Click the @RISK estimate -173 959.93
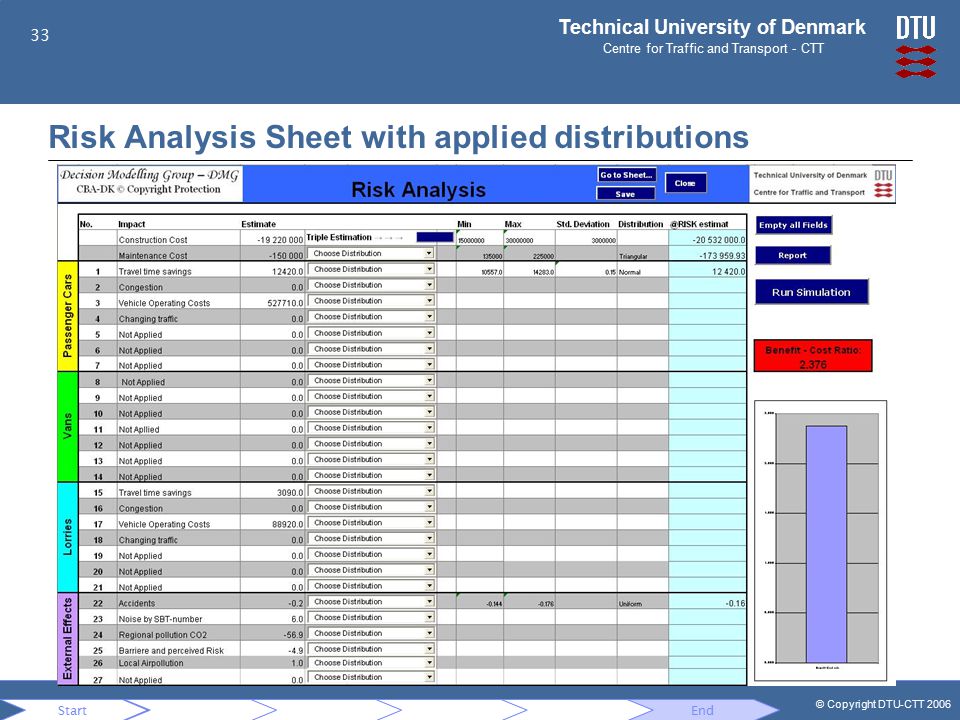The image size is (960, 720). (x=722, y=256)
